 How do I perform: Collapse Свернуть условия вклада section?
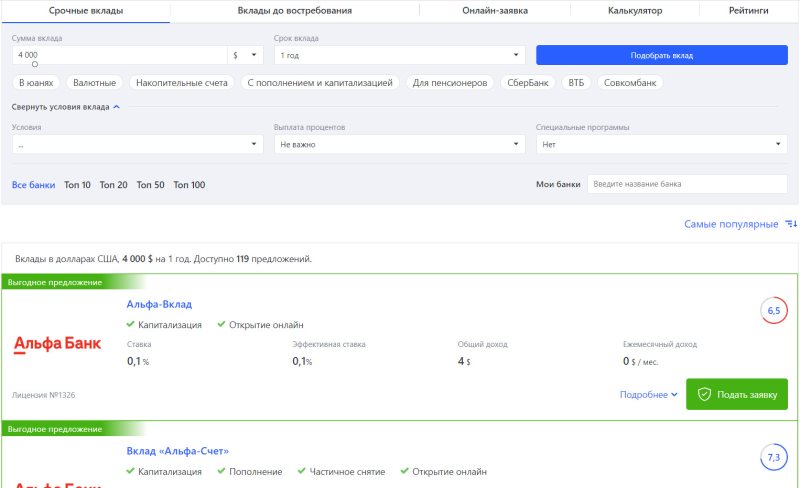coord(65,107)
